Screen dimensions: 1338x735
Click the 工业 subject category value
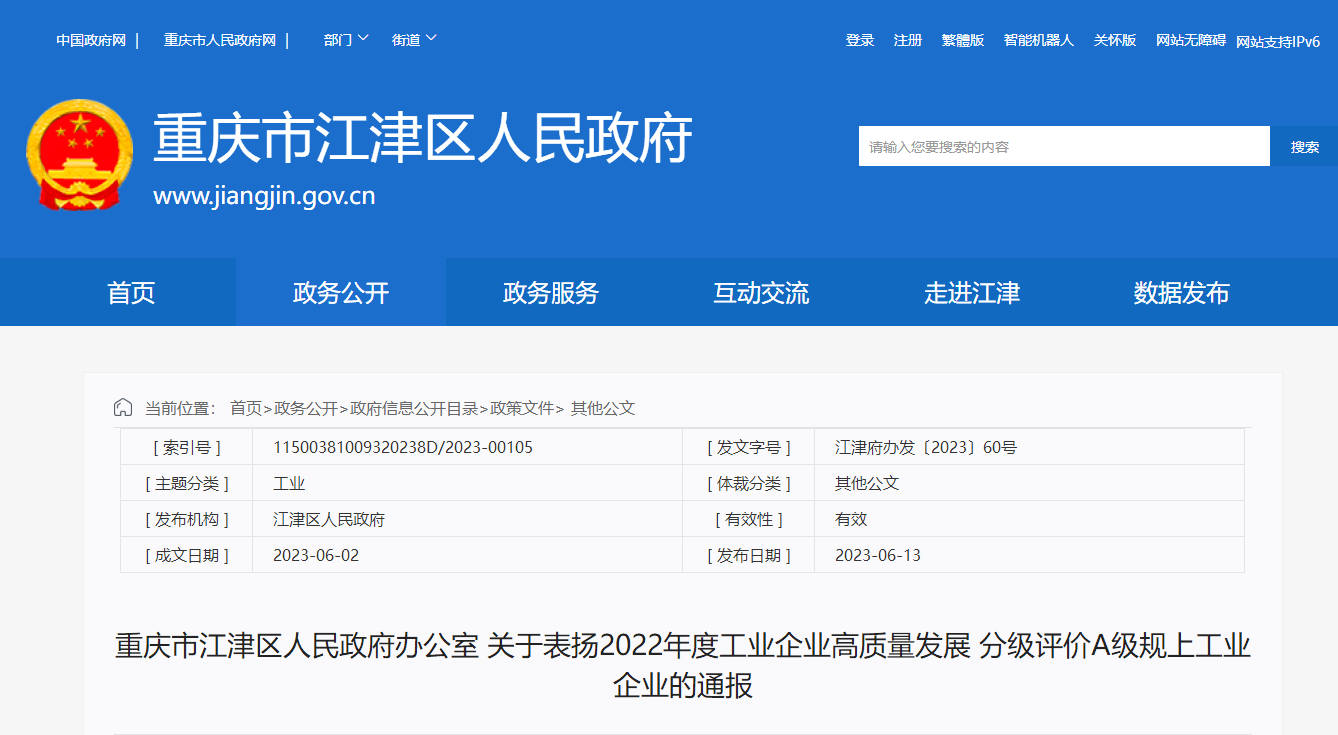tap(289, 483)
